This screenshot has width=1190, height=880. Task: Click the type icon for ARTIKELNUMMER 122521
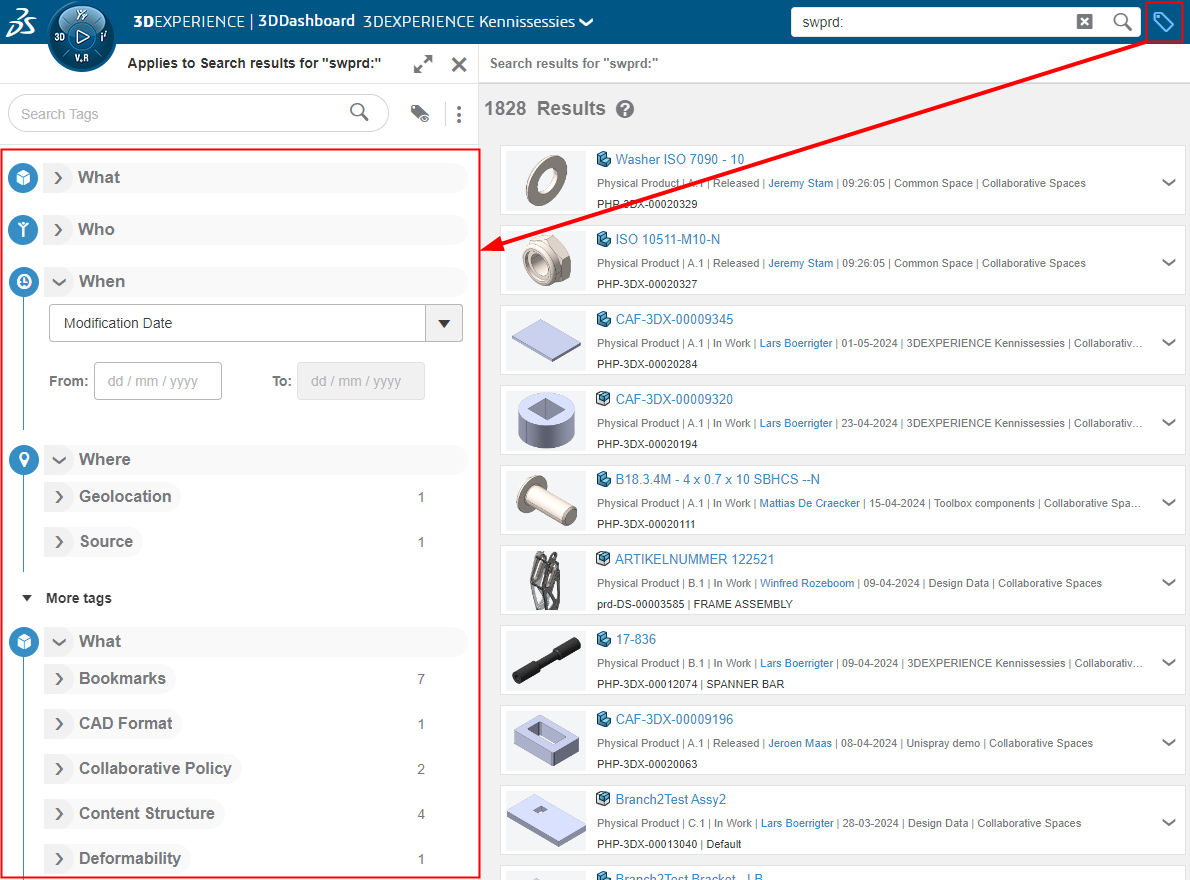pos(603,559)
